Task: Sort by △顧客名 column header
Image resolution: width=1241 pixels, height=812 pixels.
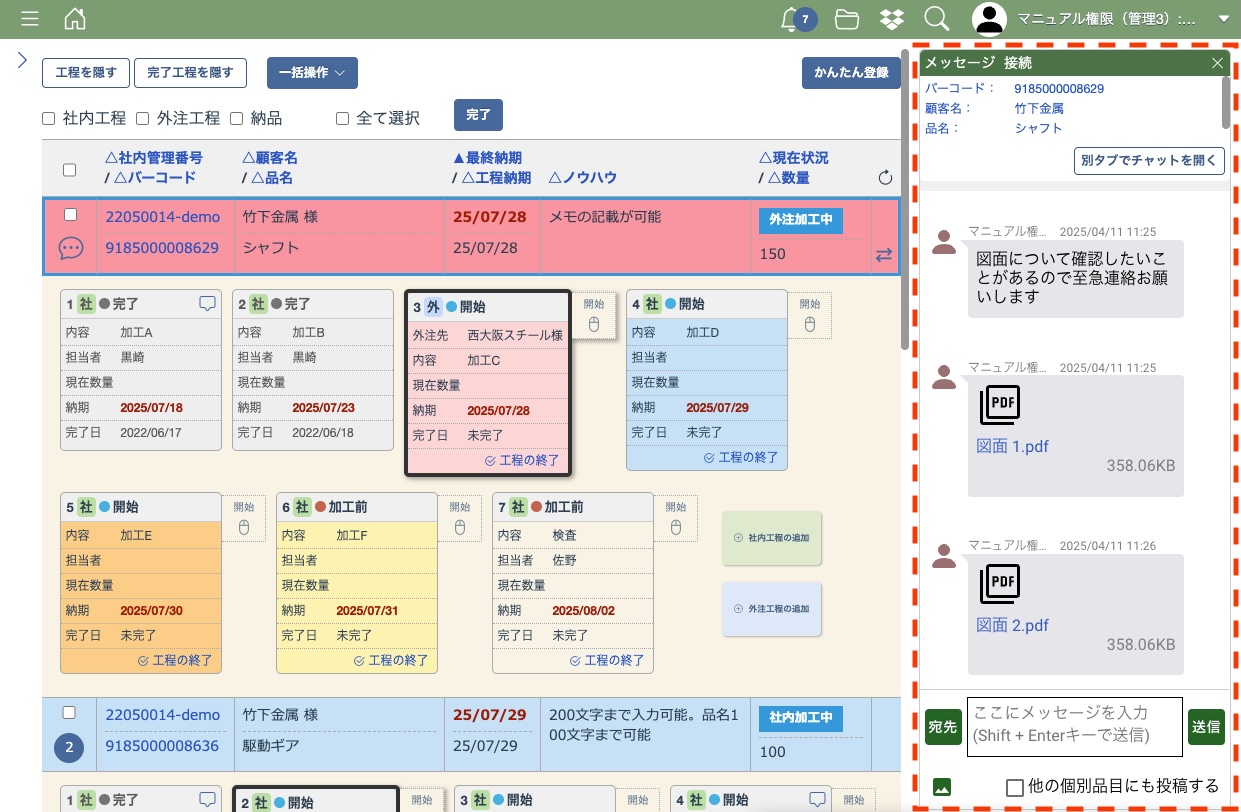Action: (270, 158)
